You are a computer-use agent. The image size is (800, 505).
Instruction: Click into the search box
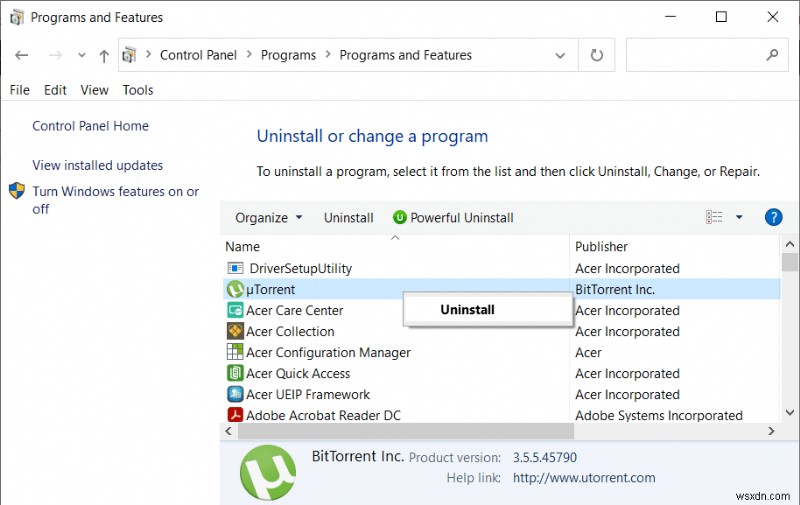(x=707, y=55)
